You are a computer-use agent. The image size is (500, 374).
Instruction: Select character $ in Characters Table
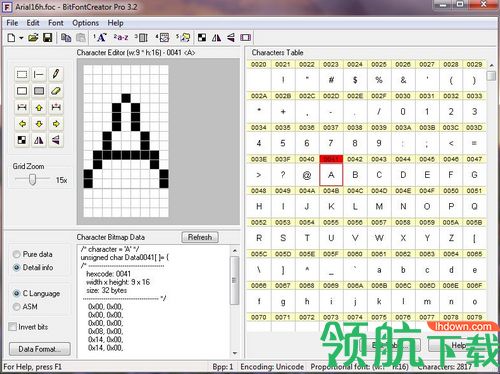pyautogui.click(x=355, y=80)
